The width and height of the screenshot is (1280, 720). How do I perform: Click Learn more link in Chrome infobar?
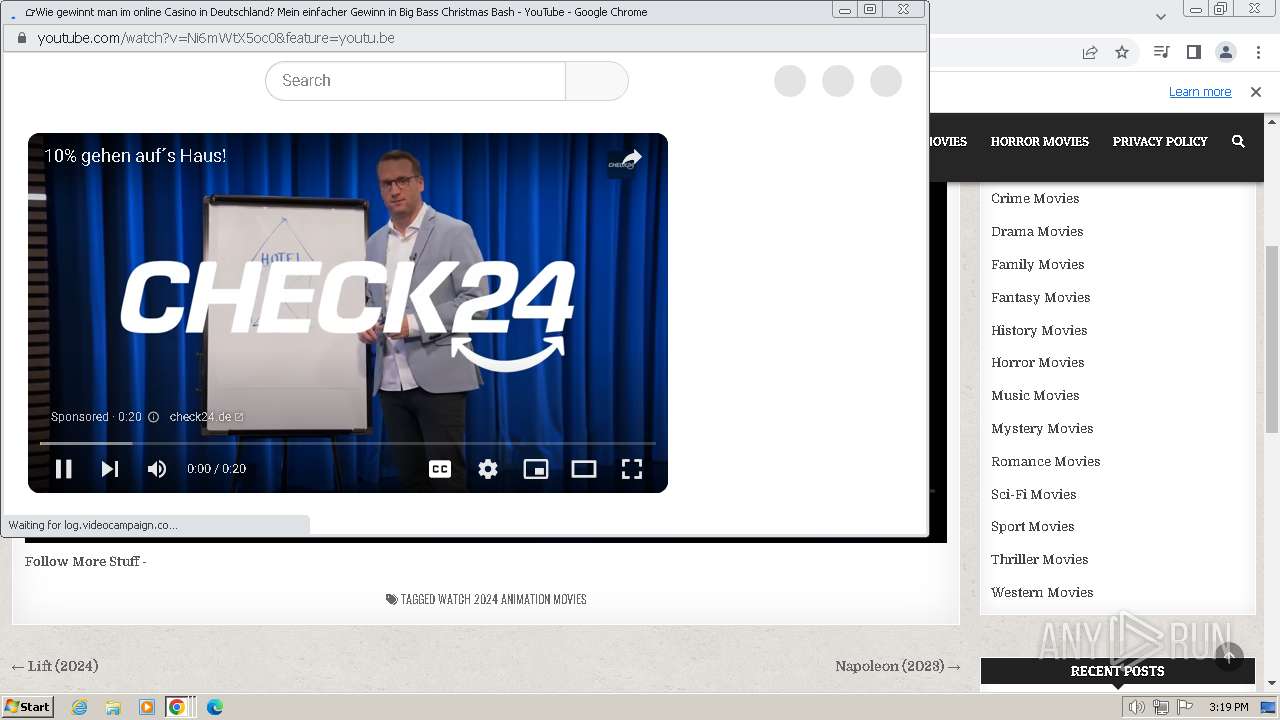1200,92
